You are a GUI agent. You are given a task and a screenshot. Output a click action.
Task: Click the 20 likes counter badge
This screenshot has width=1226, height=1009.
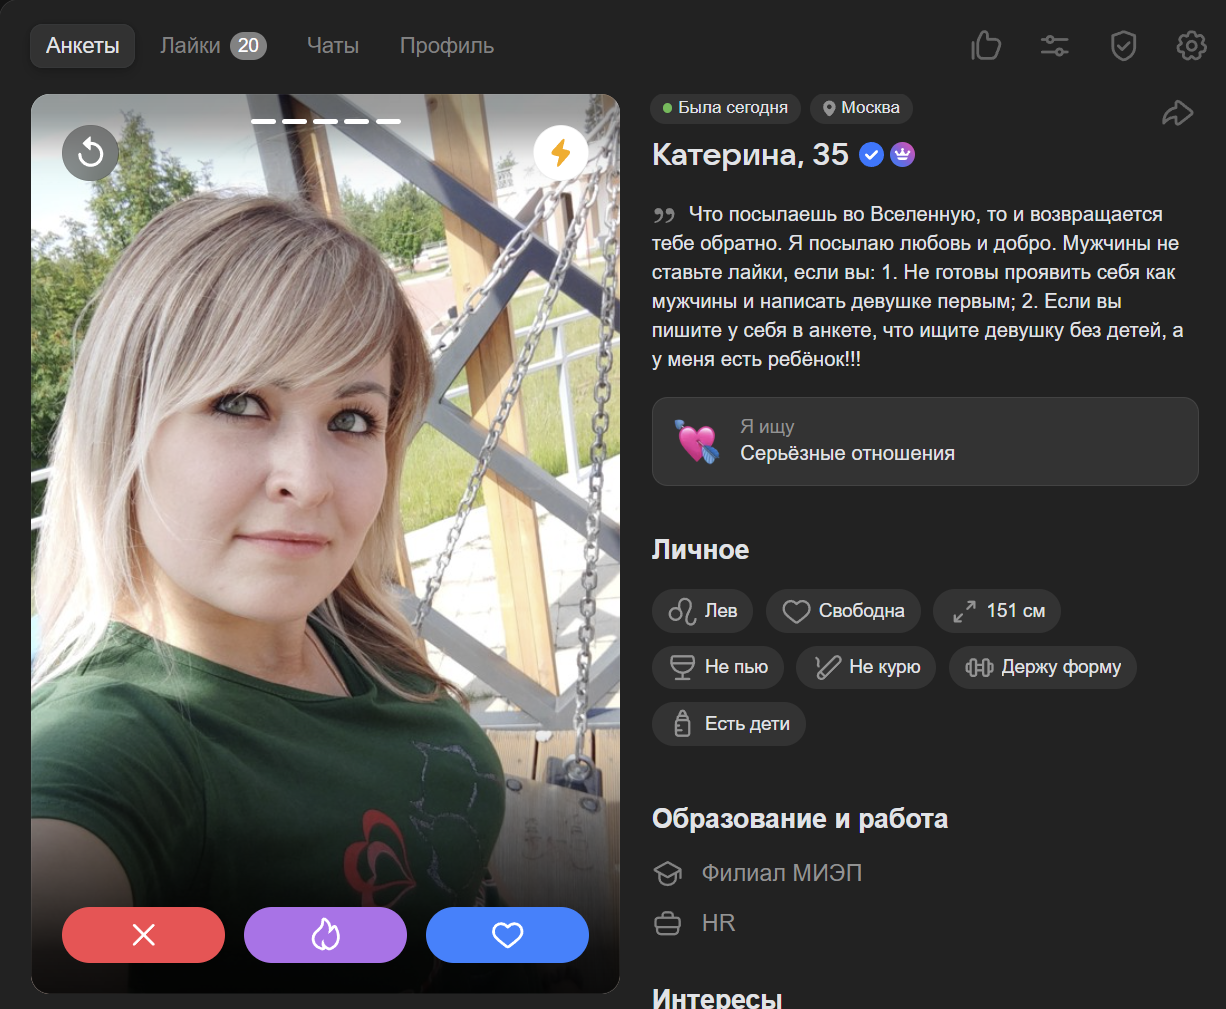tap(248, 46)
